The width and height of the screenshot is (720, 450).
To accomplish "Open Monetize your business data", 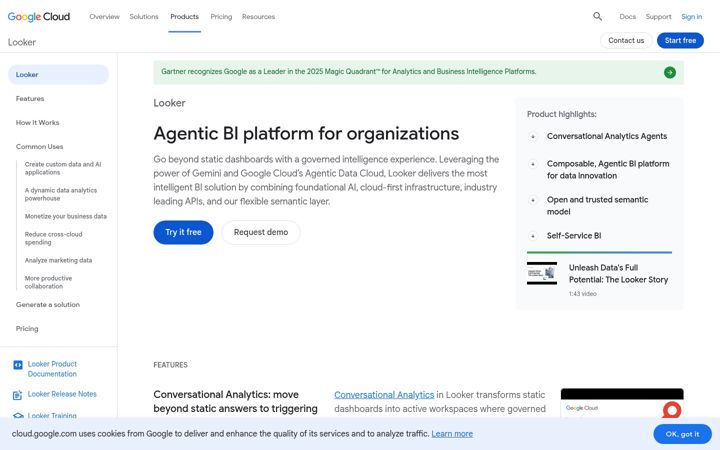I will [66, 216].
